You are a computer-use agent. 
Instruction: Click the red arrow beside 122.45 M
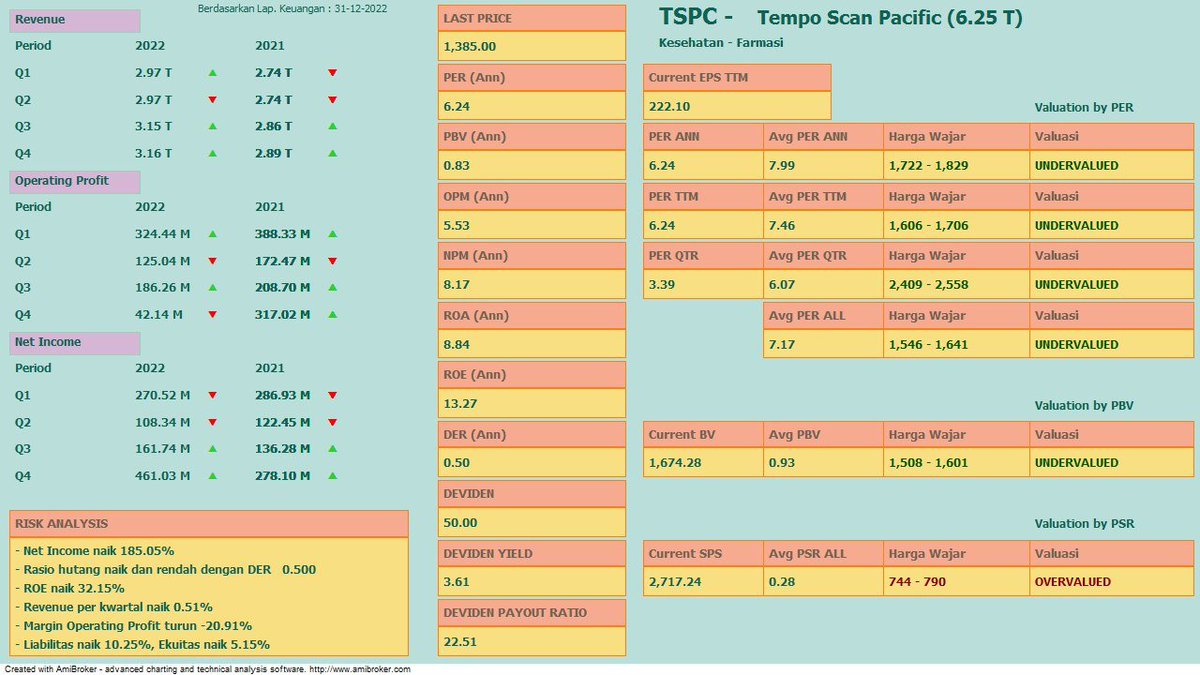click(x=332, y=422)
